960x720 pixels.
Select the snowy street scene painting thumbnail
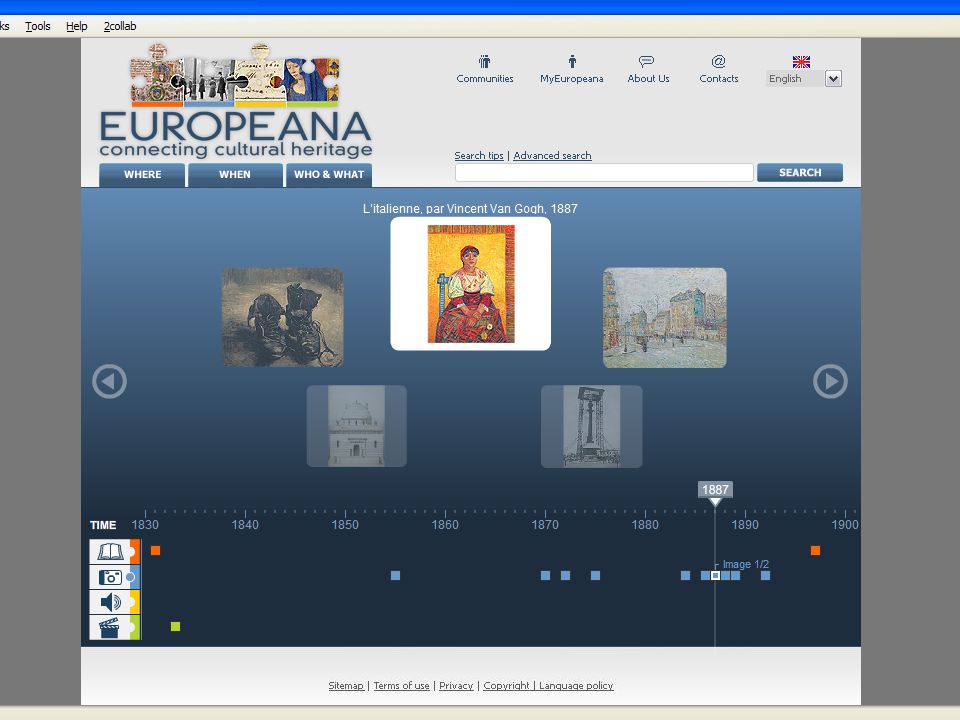[x=665, y=318]
